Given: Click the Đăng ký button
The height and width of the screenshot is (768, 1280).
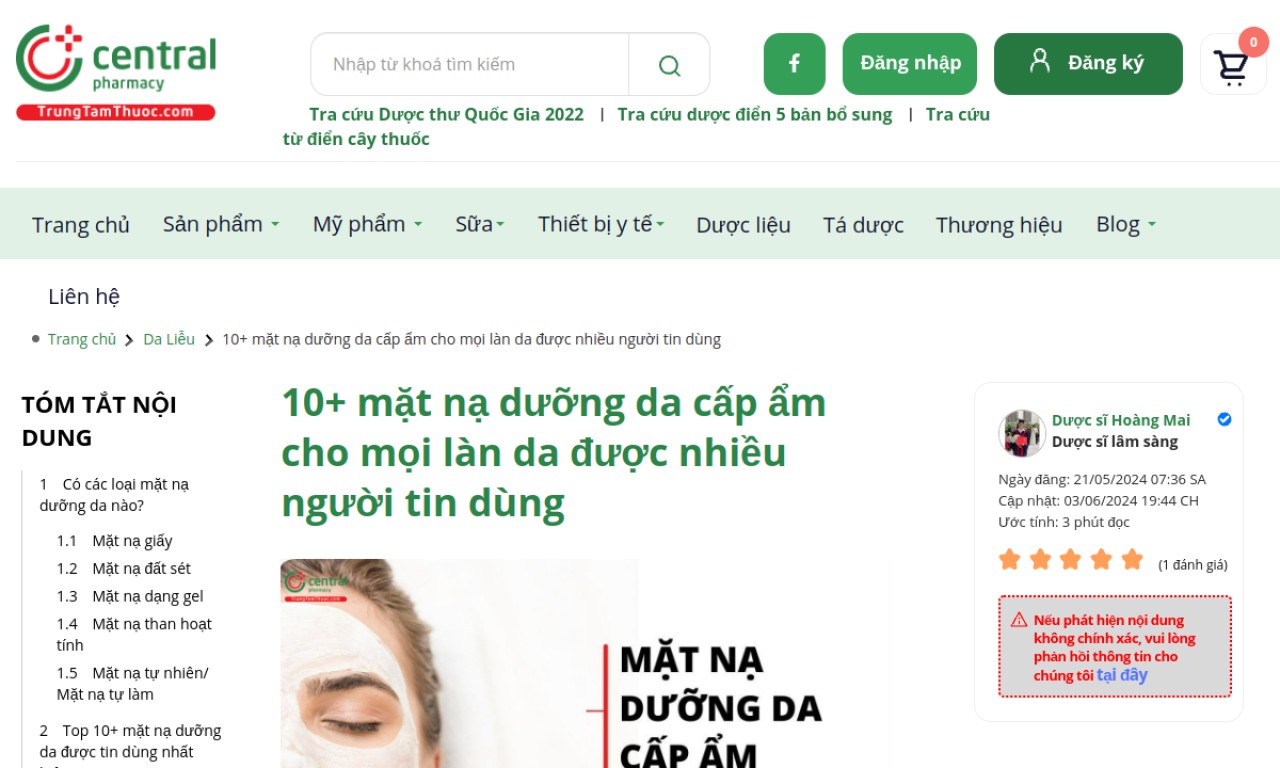Looking at the screenshot, I should click(x=1088, y=64).
